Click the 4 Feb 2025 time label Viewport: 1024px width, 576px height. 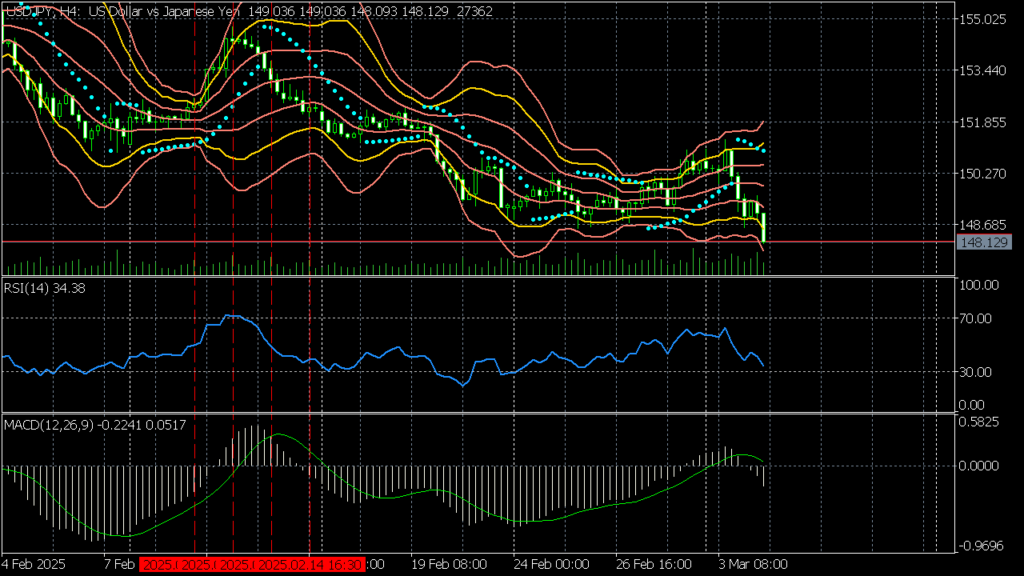[36, 565]
